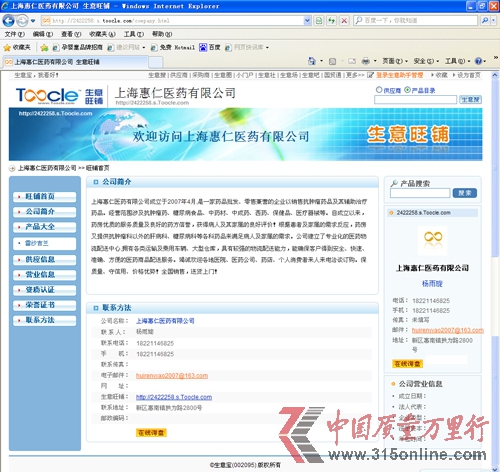Click the 产品搜索 text input field
This screenshot has height=472, width=500.
coord(420,193)
